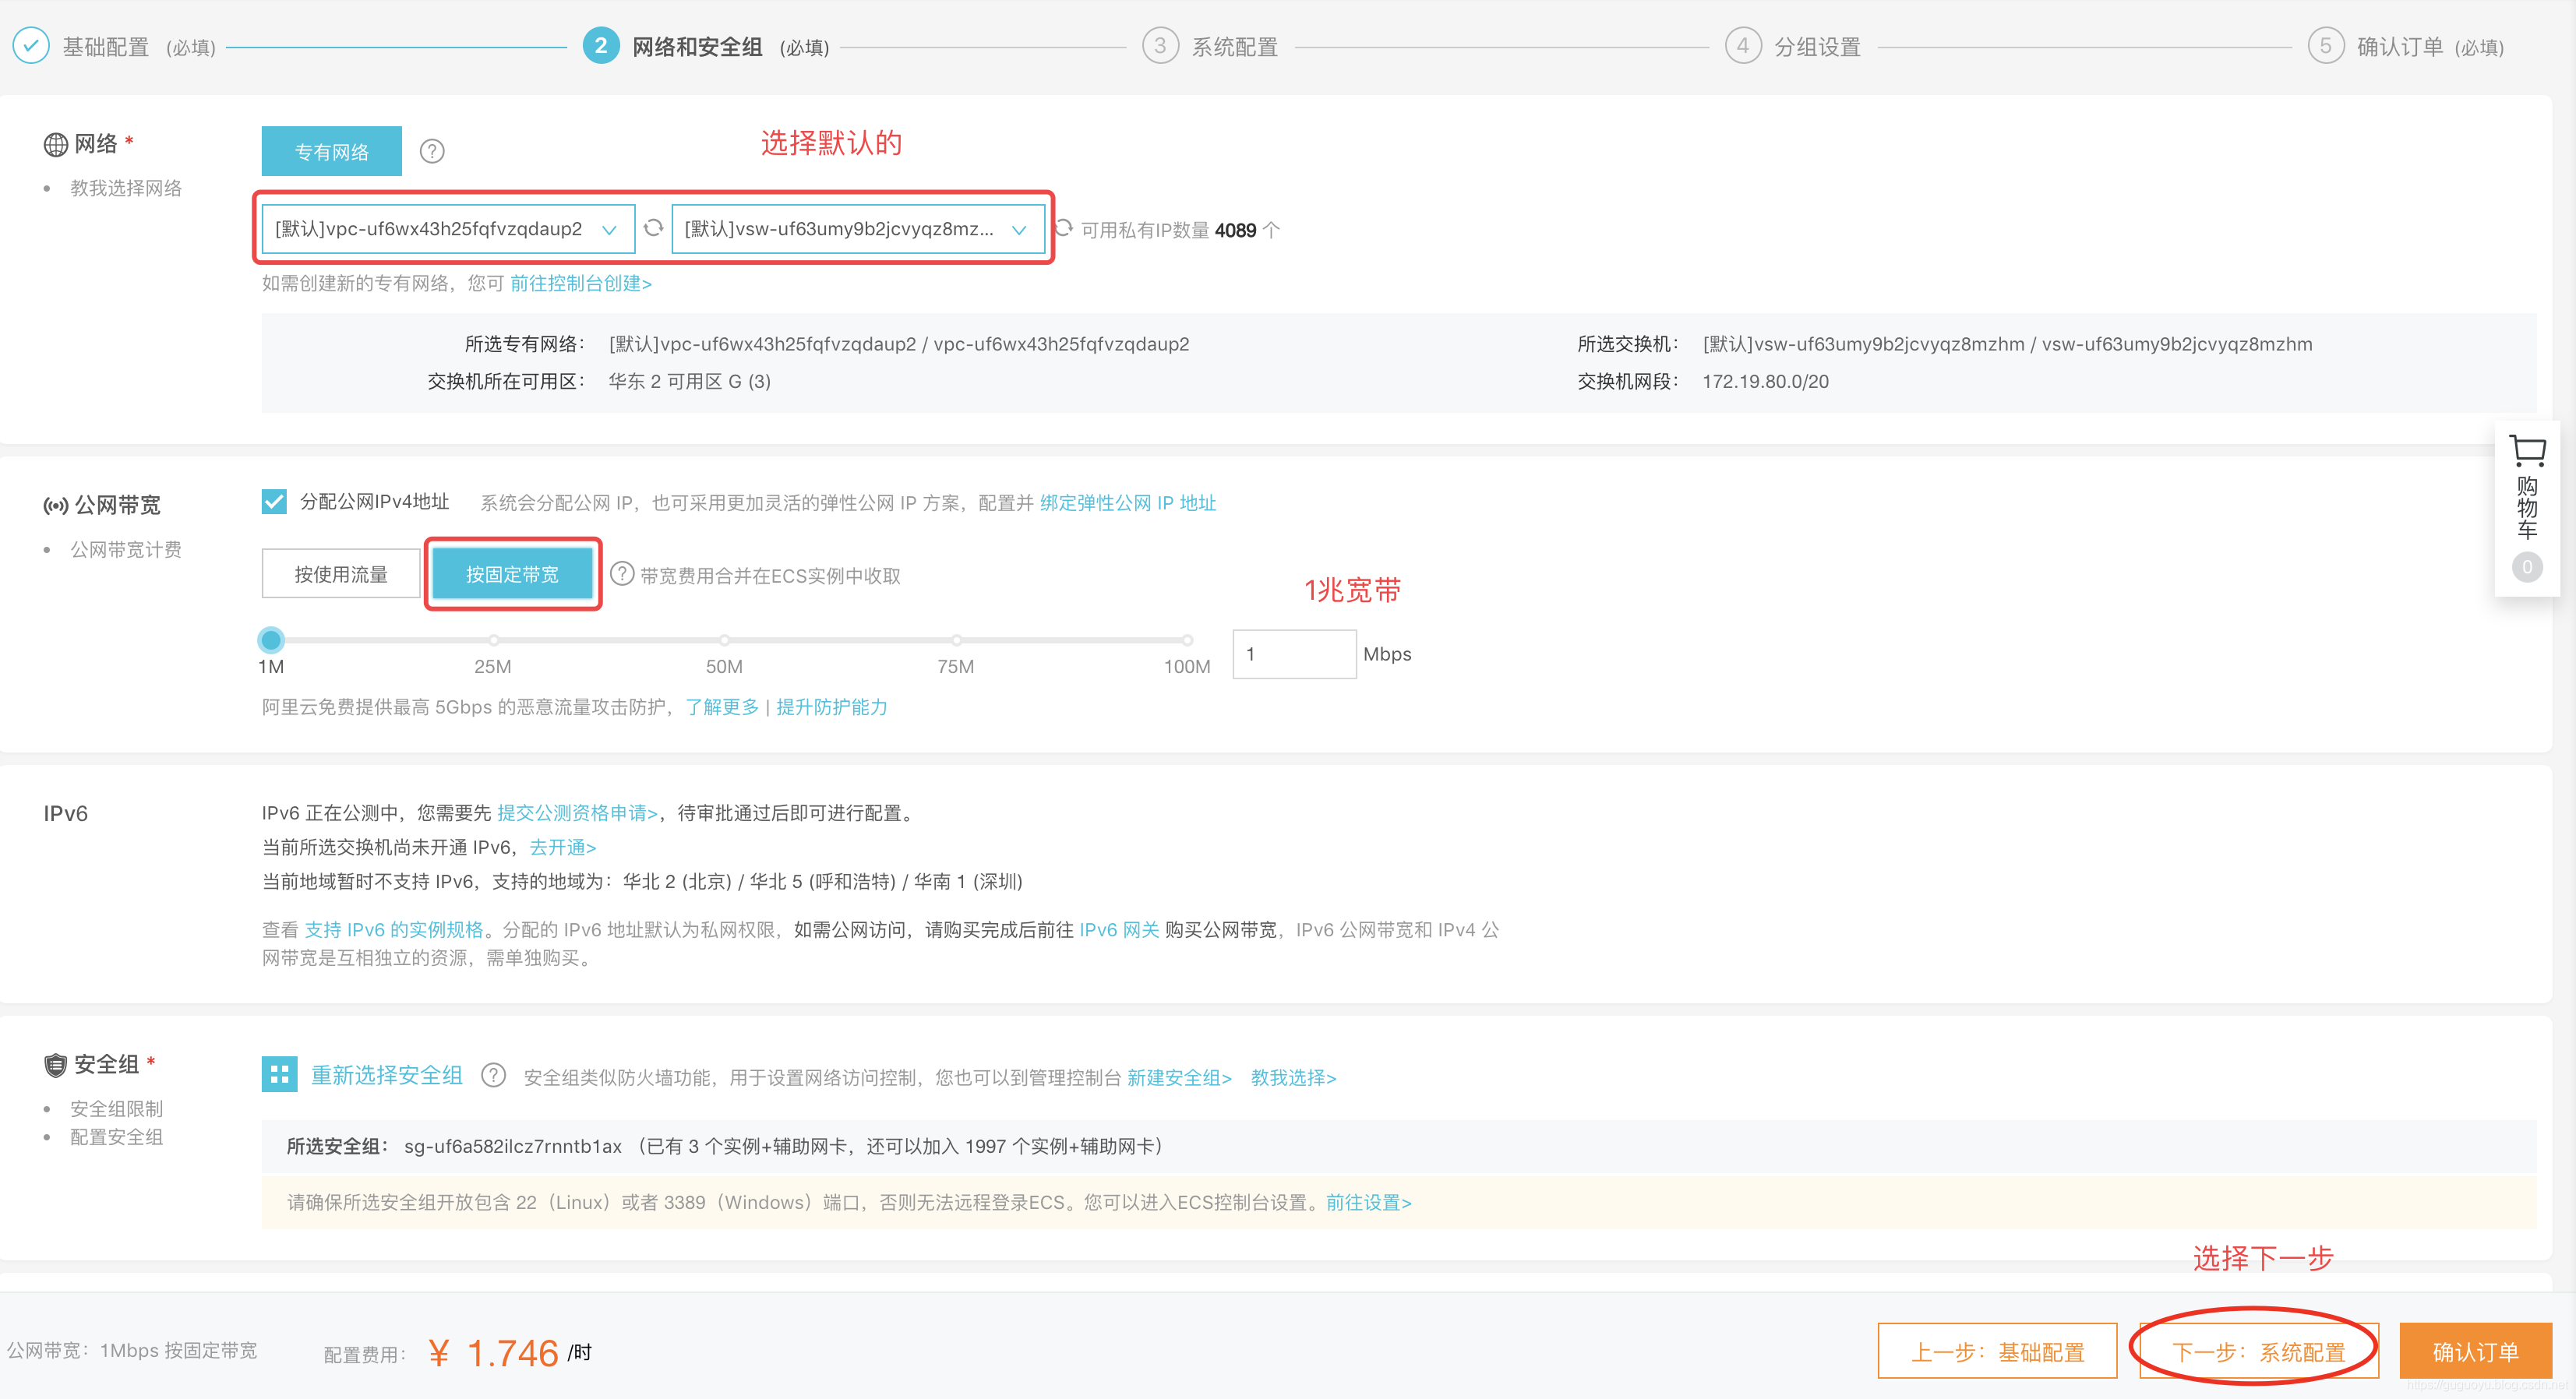The width and height of the screenshot is (2576, 1399).
Task: Refresh the VPC list icon between dropdowns
Action: 653,228
